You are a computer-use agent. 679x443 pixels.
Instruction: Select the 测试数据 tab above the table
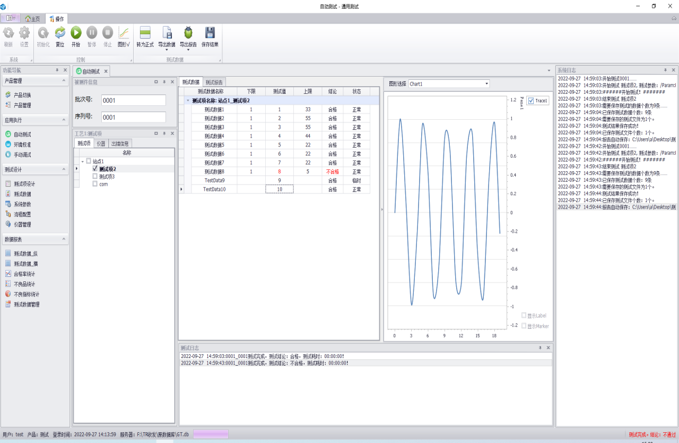tap(191, 82)
